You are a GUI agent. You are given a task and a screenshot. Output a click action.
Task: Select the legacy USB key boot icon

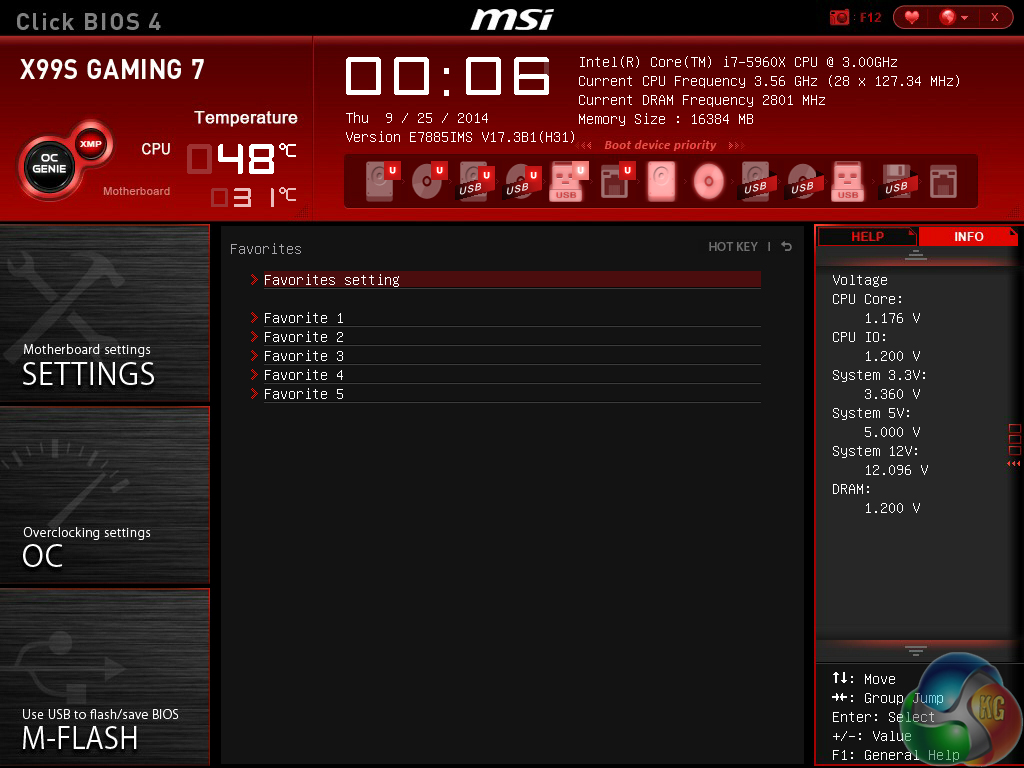pos(848,181)
